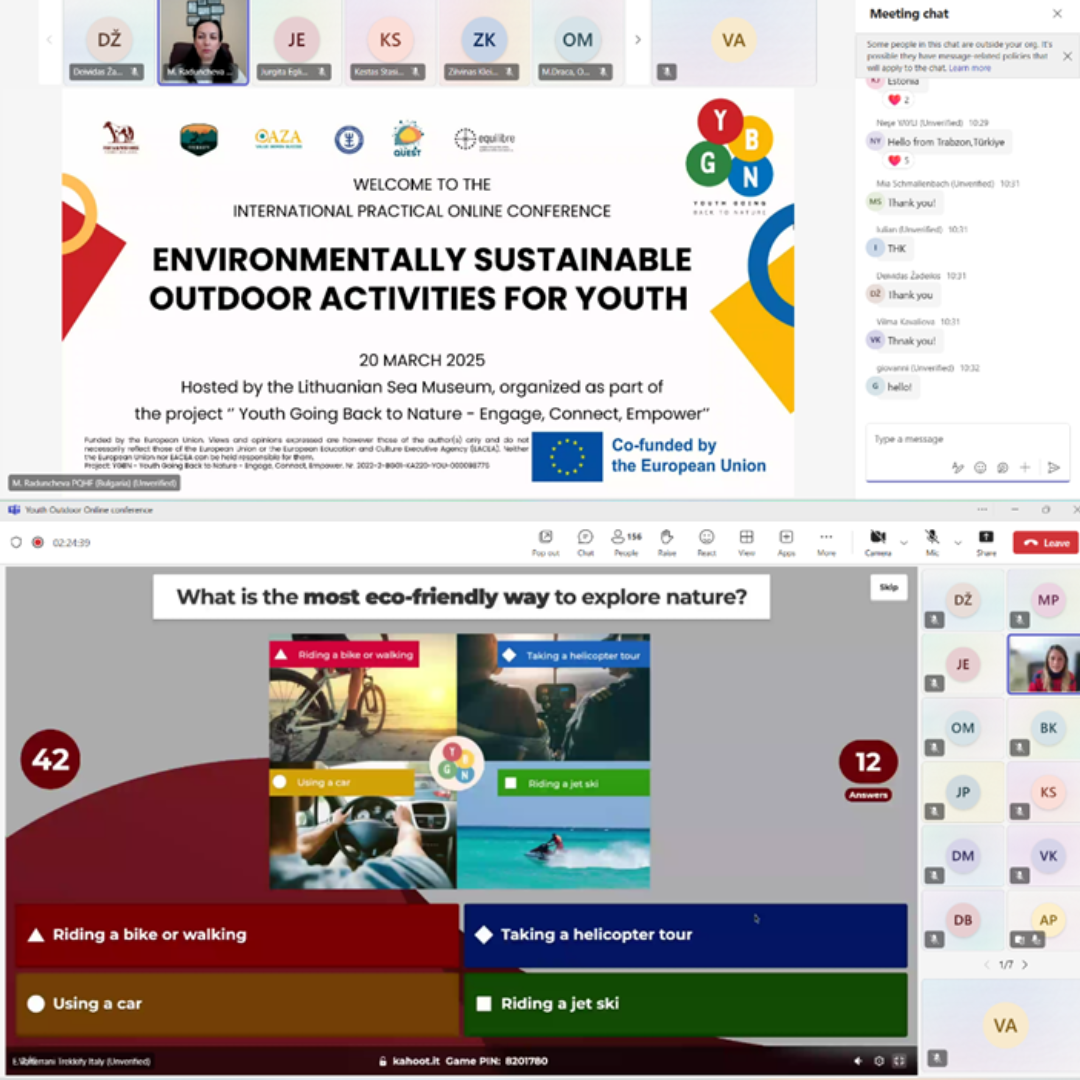This screenshot has height=1080, width=1080.
Task: Select green answer button Riding a jet ski
Action: coord(686,1004)
